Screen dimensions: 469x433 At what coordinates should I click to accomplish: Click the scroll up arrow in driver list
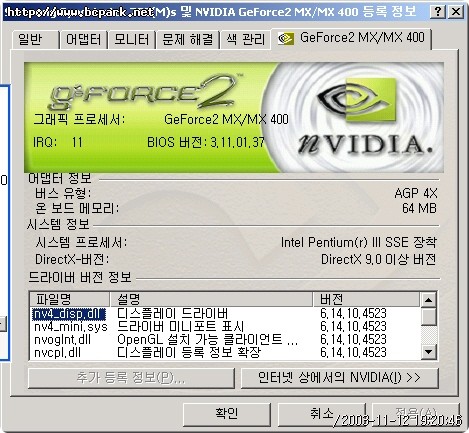point(428,300)
